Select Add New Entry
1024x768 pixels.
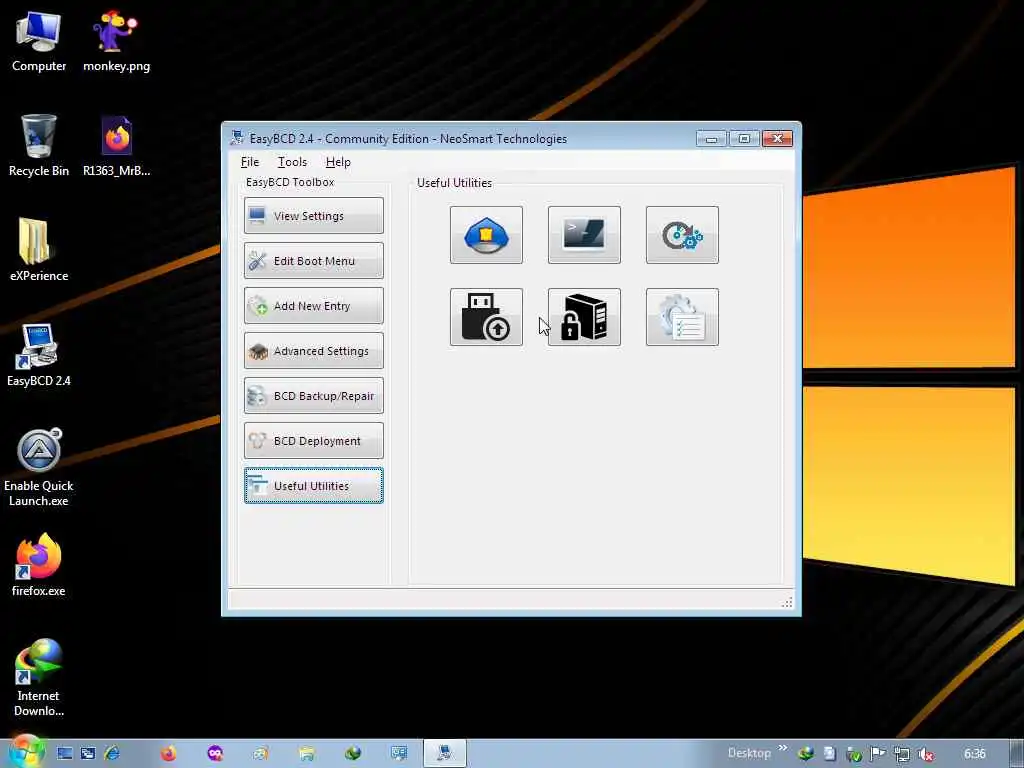(x=313, y=306)
